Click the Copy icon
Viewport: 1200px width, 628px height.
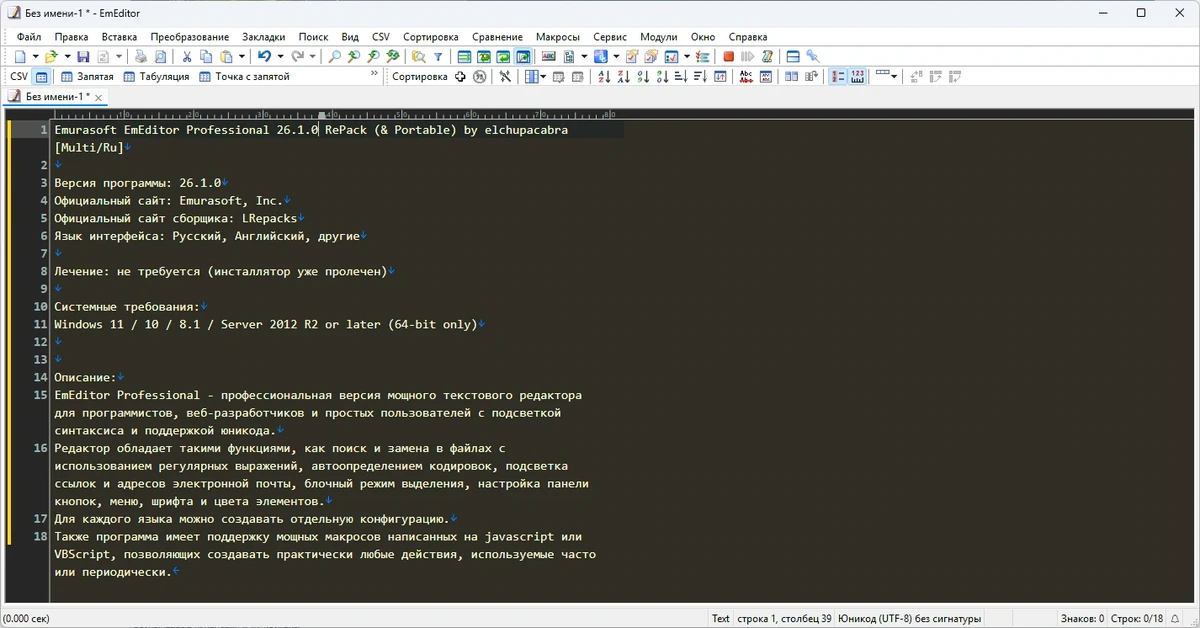click(206, 57)
